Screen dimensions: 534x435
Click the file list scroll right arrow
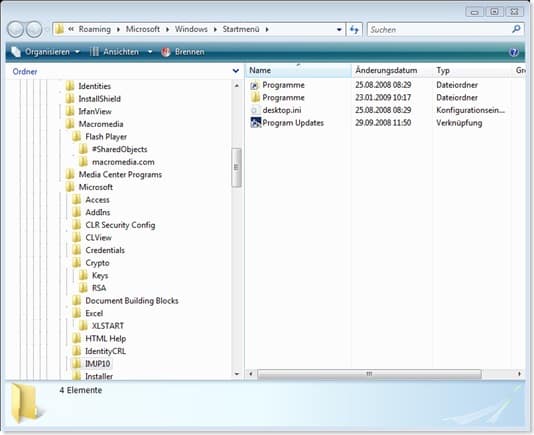pos(519,374)
